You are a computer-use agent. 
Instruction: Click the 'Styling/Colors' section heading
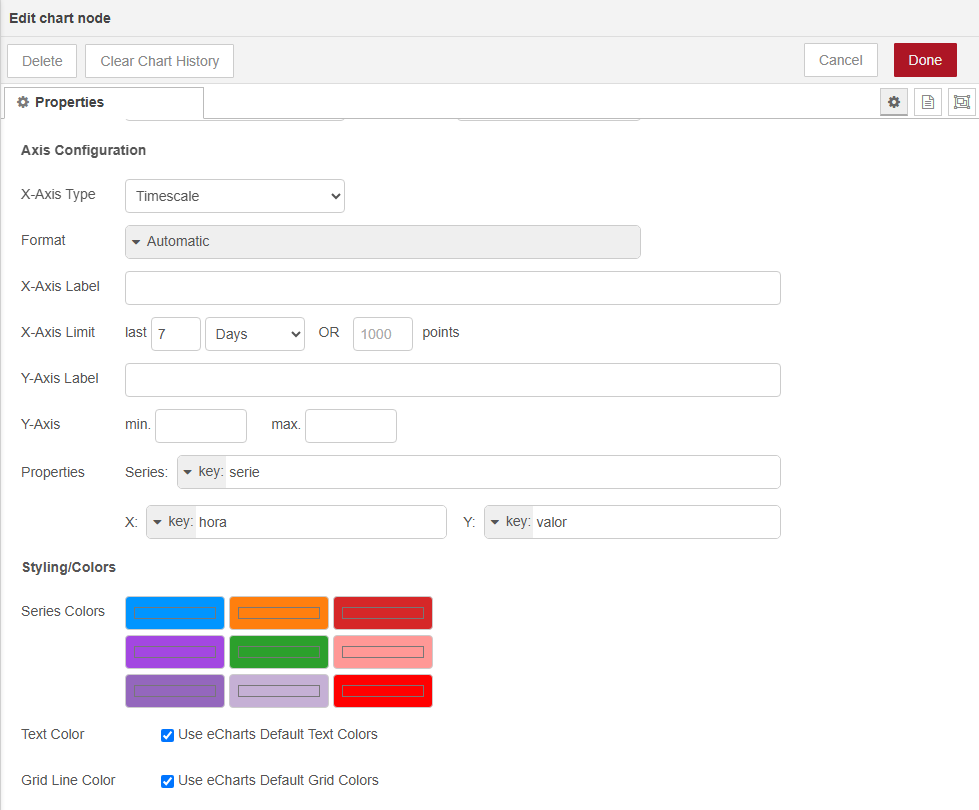(69, 568)
